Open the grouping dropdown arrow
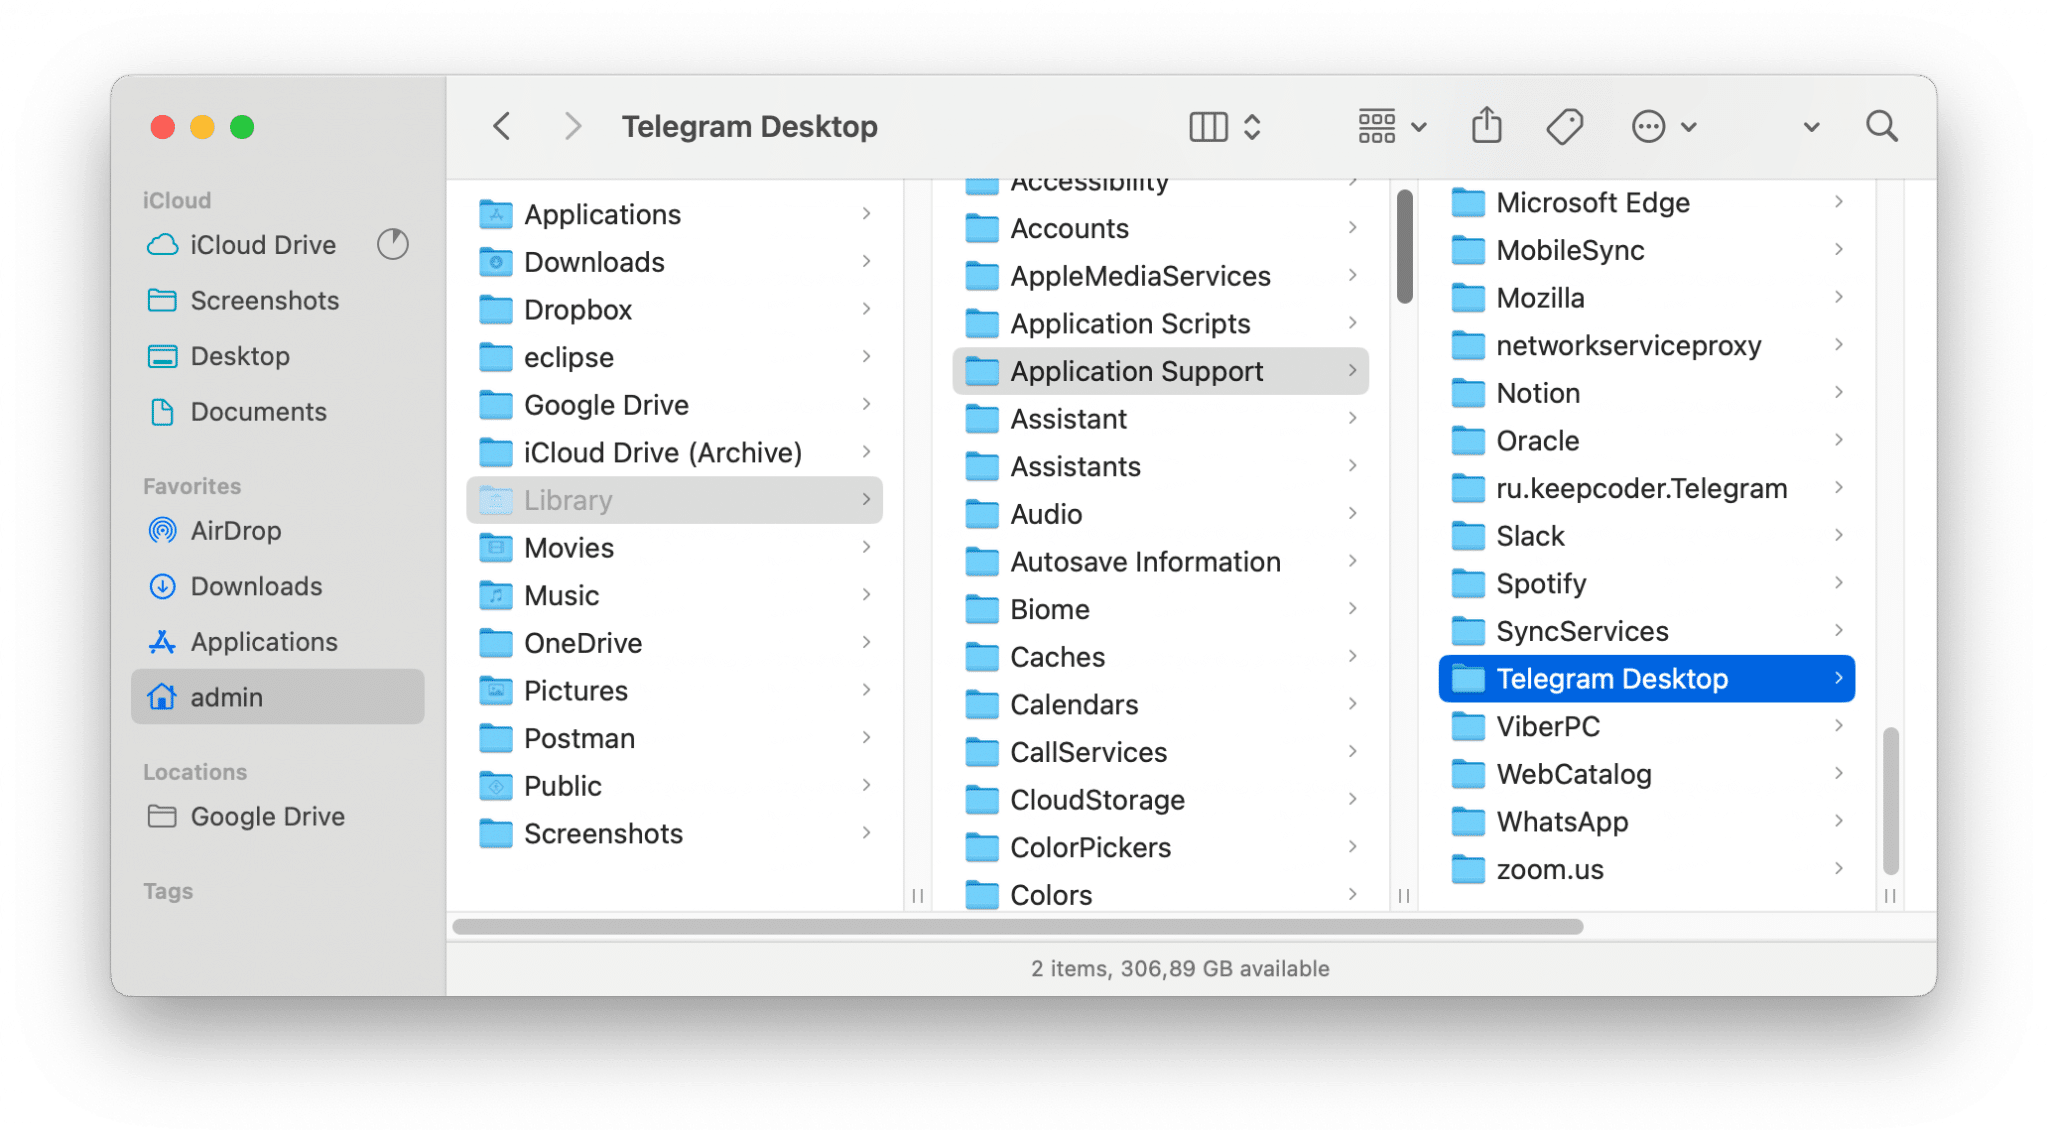Image resolution: width=2048 pixels, height=1143 pixels. (1419, 125)
